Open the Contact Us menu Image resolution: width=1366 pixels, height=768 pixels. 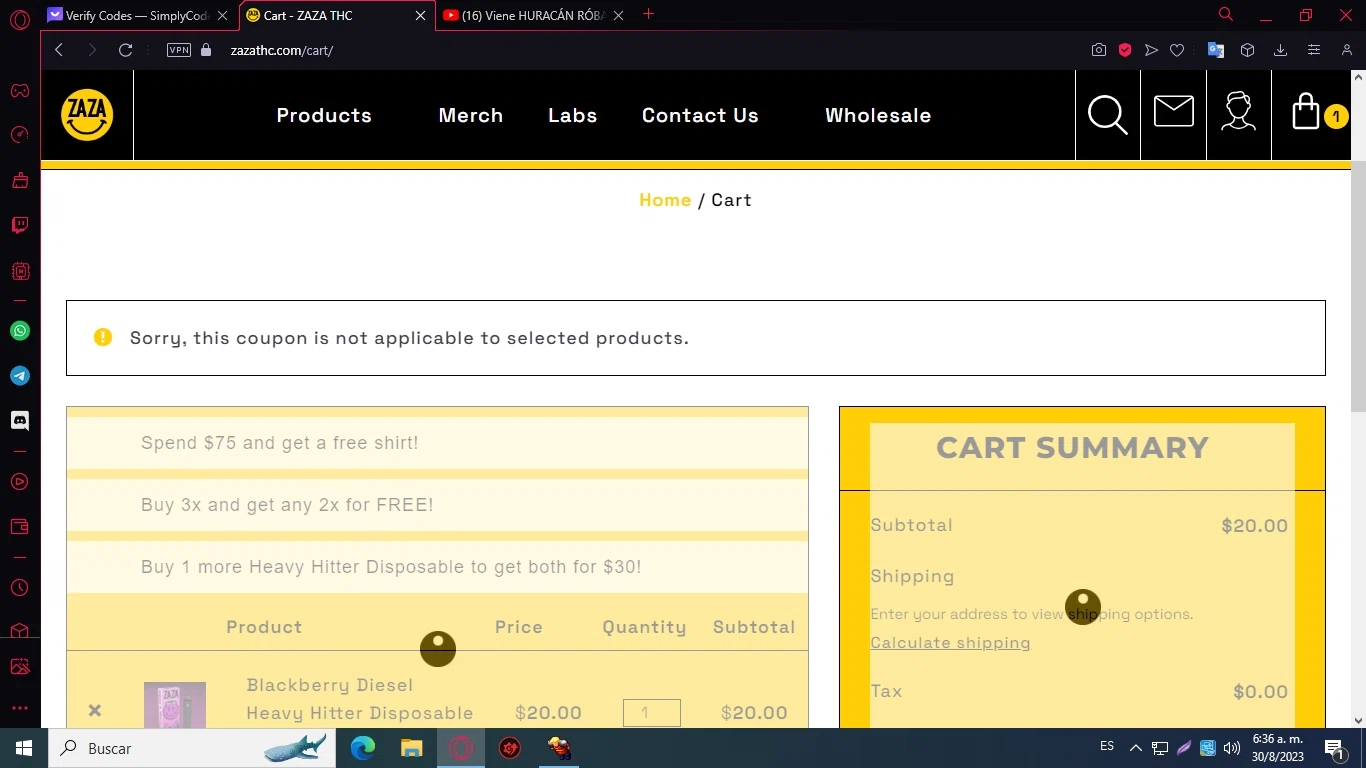point(700,115)
